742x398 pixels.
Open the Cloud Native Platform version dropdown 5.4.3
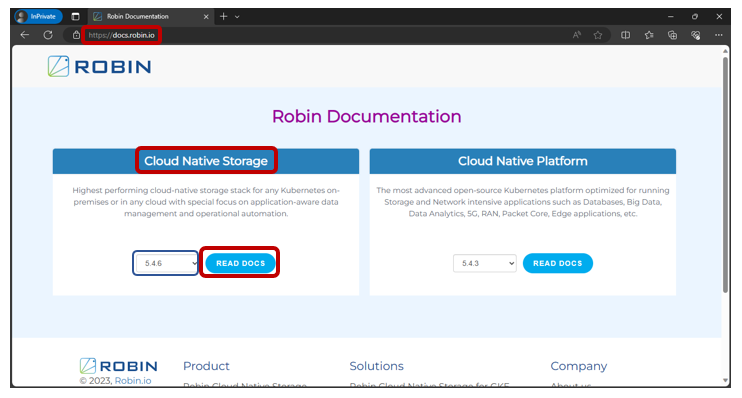coord(485,263)
